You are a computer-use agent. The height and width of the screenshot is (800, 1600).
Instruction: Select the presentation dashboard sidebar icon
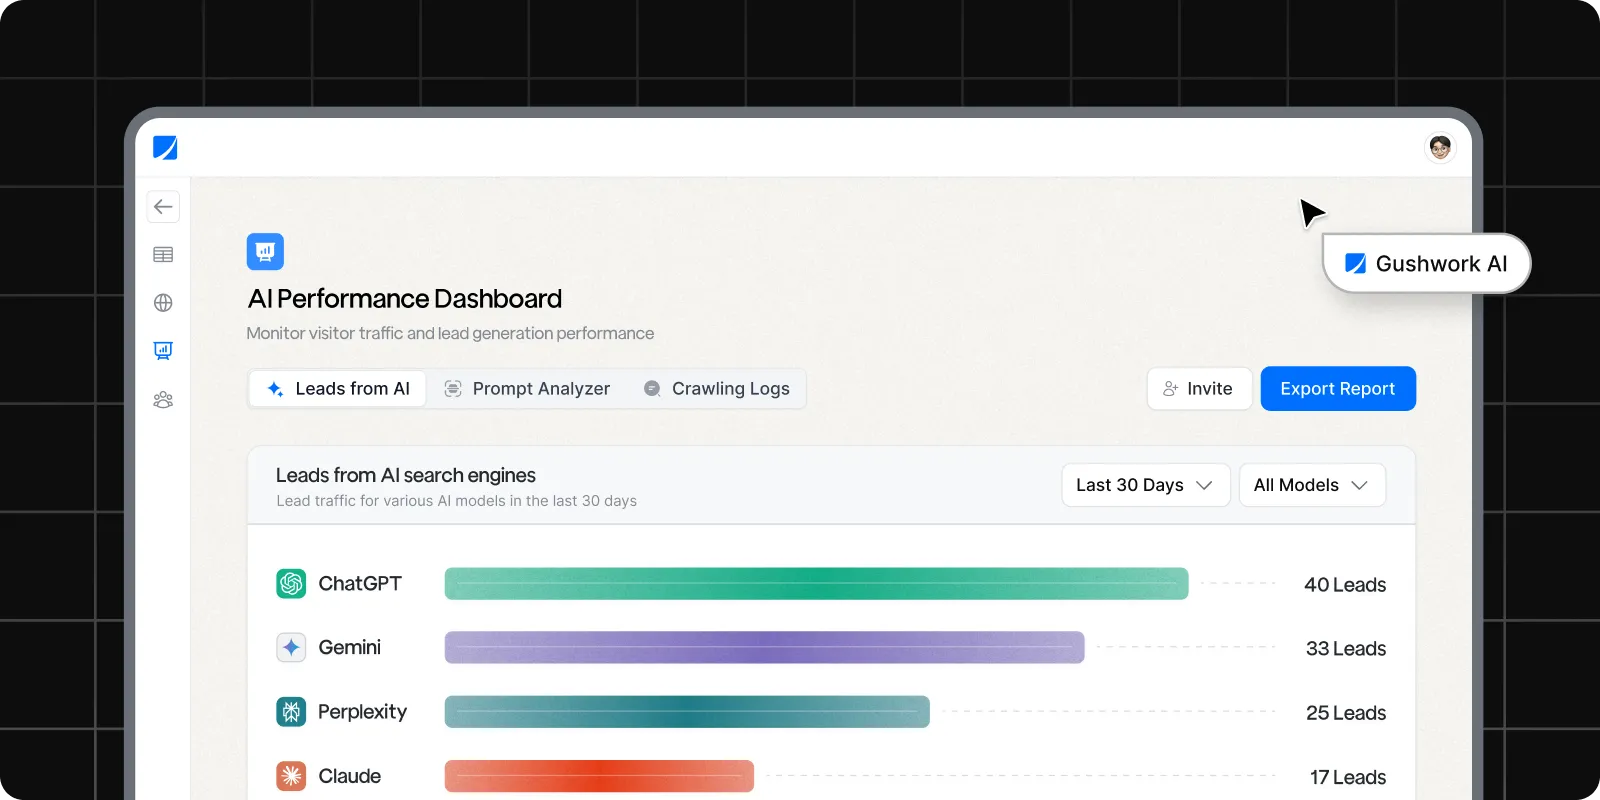tap(163, 351)
